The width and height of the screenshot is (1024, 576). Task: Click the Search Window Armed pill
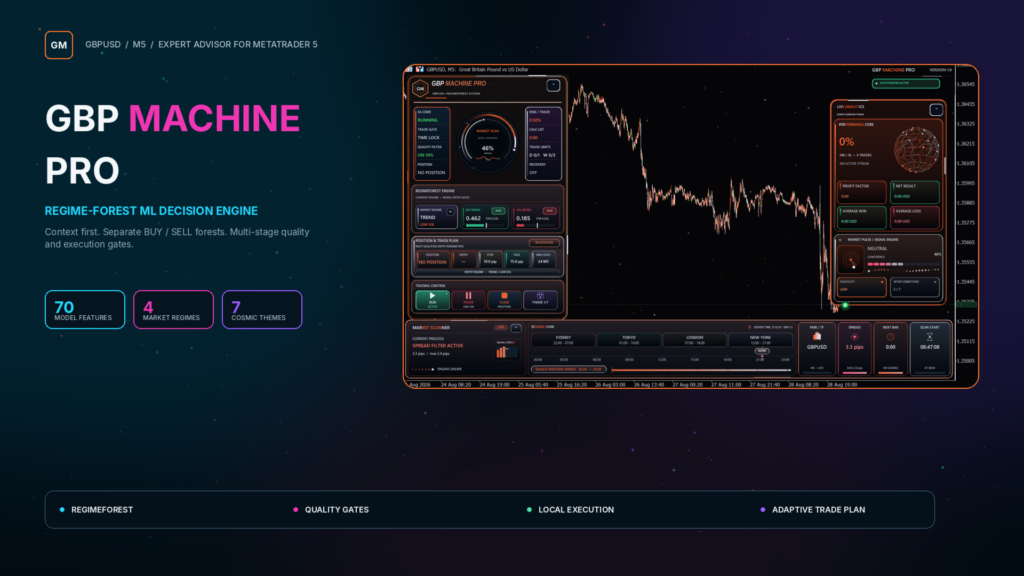569,370
